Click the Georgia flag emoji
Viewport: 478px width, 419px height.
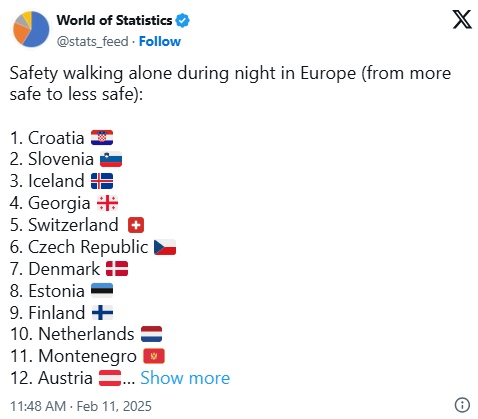(107, 203)
